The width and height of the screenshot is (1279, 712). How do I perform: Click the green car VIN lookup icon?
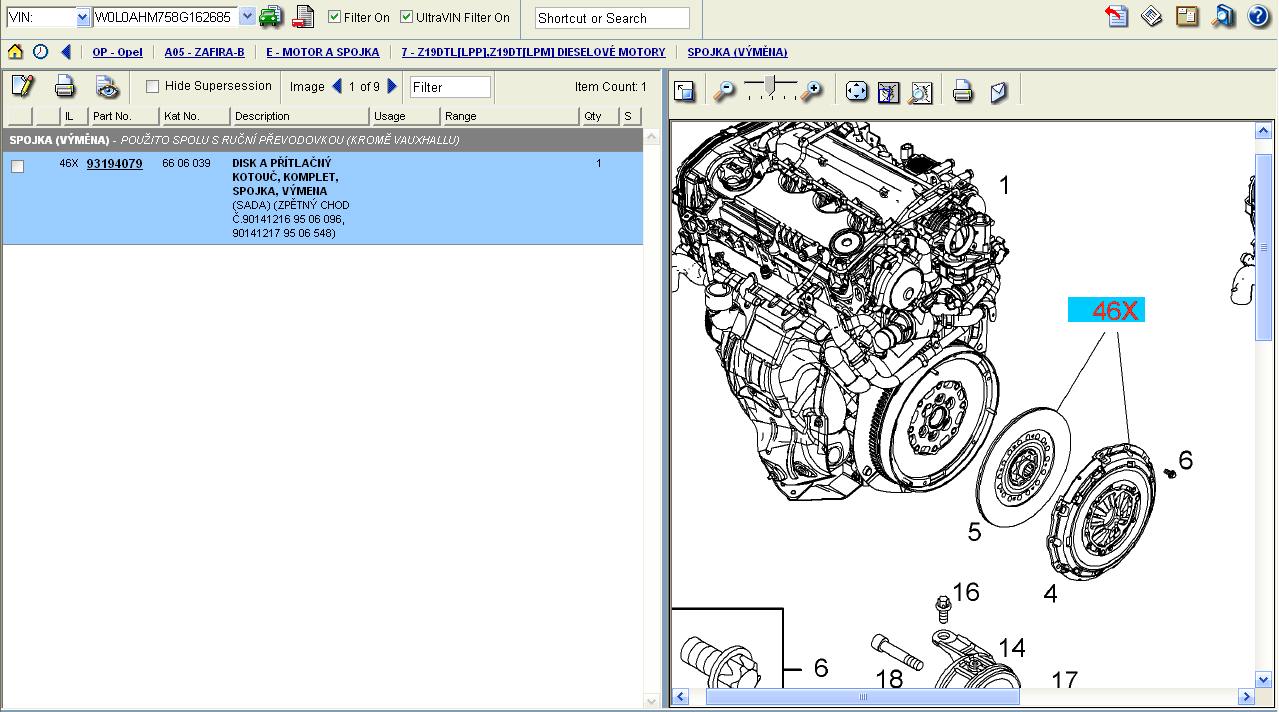pos(270,17)
